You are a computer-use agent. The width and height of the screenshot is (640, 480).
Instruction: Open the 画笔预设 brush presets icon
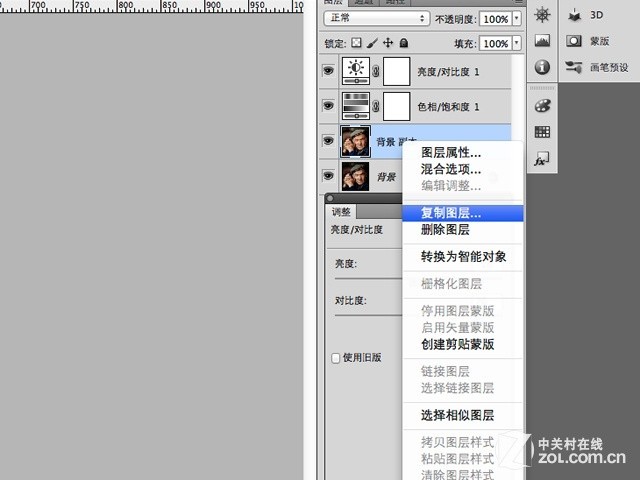[574, 67]
